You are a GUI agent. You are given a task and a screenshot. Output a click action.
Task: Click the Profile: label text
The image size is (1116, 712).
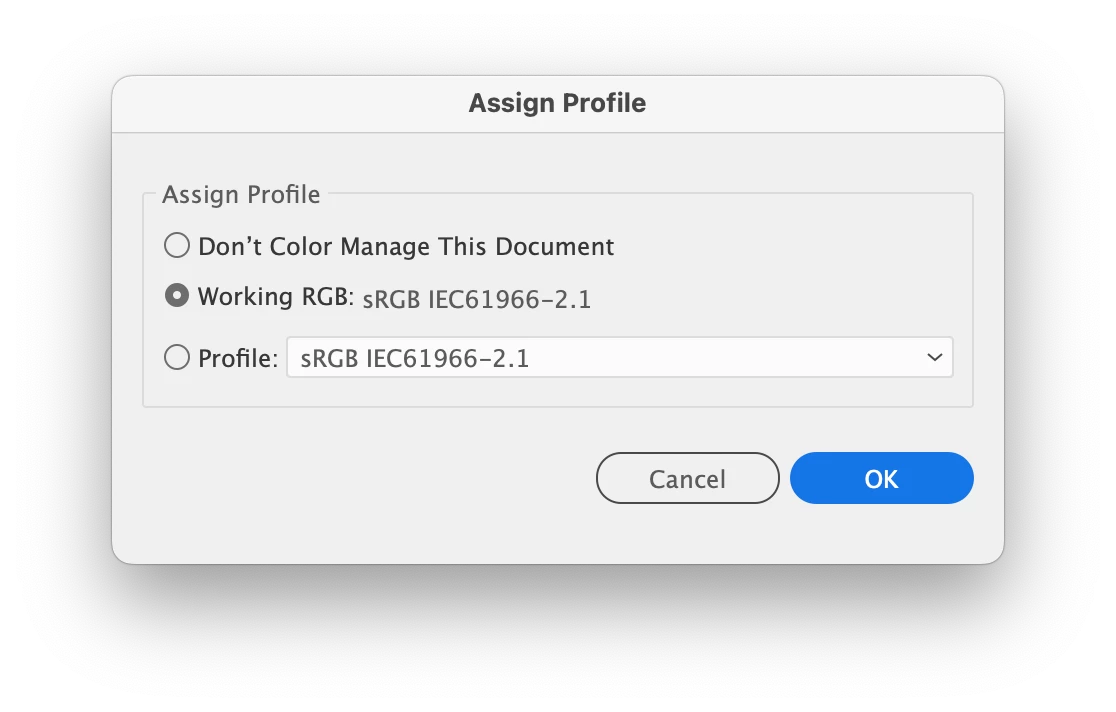pos(238,358)
